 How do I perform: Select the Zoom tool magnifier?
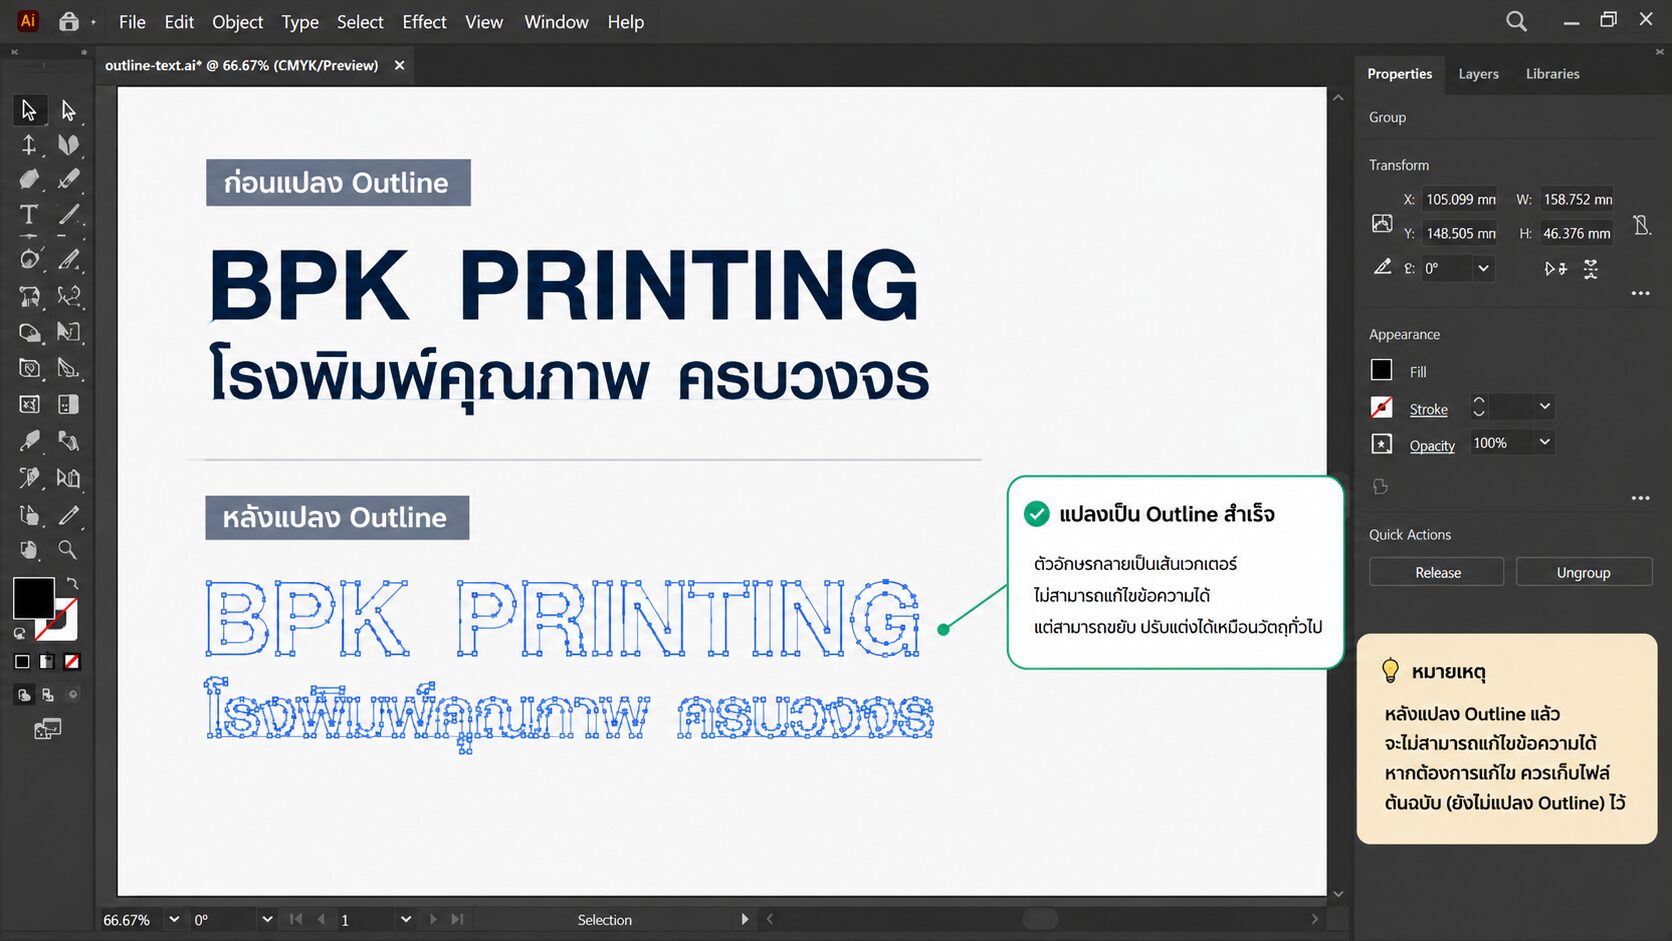coord(67,550)
